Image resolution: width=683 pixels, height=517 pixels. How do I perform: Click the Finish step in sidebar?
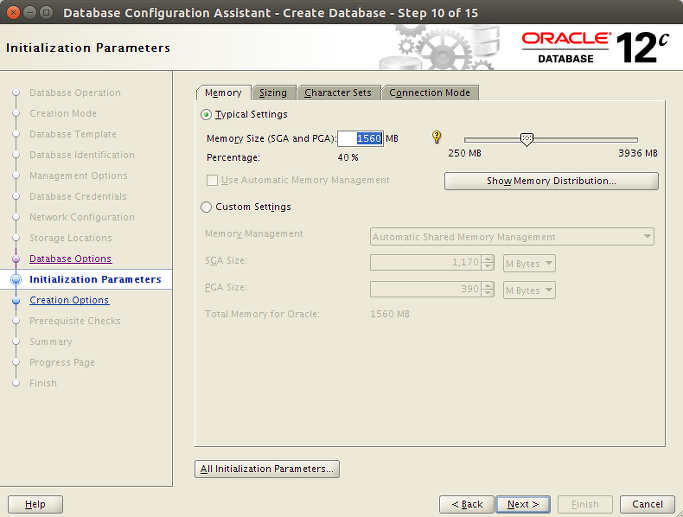point(43,383)
